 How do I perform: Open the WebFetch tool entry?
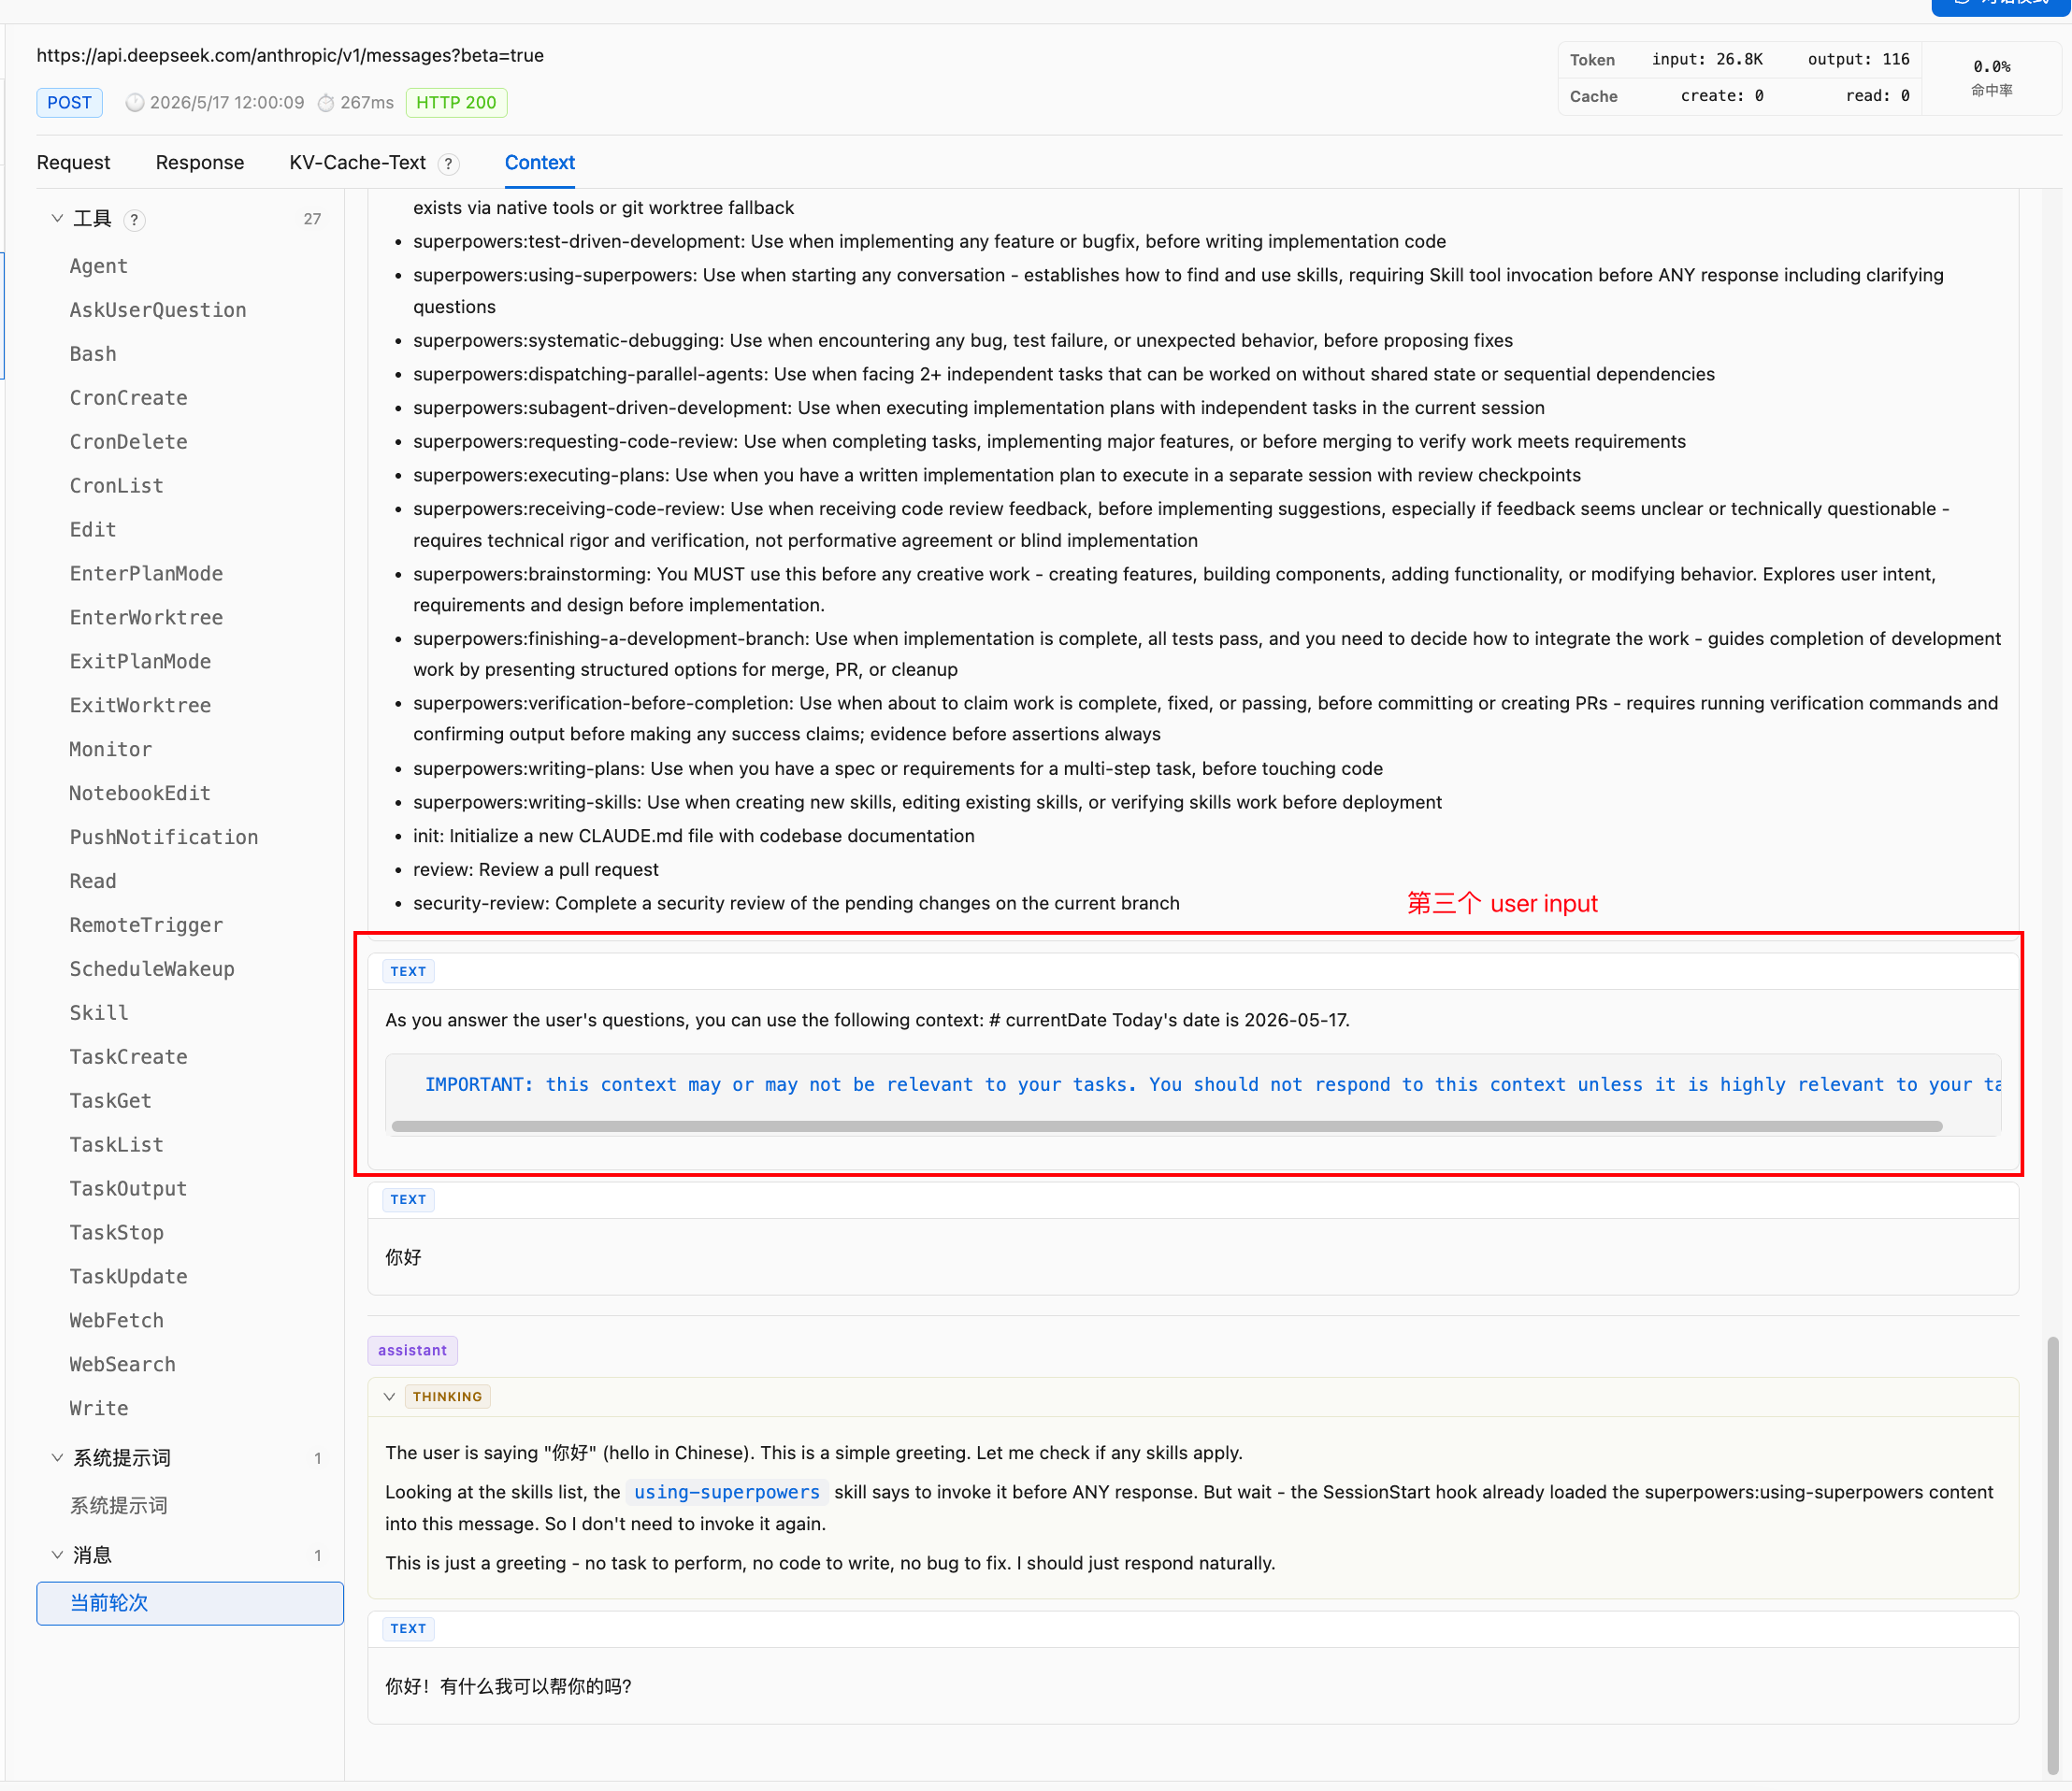click(116, 1323)
